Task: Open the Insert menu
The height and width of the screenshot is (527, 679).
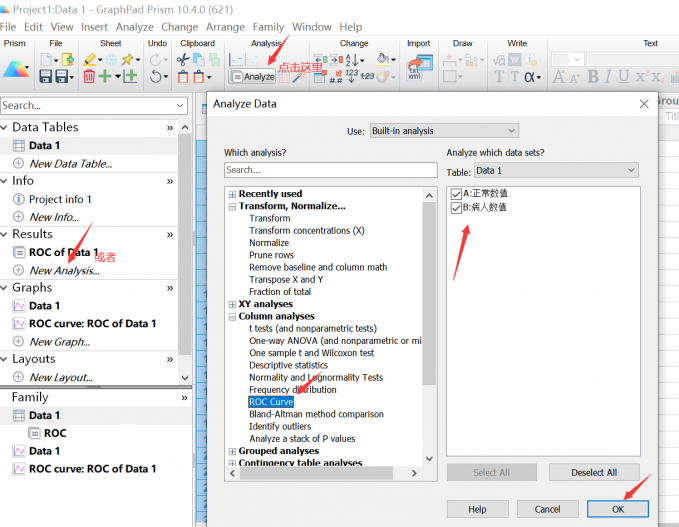Action: (x=94, y=27)
